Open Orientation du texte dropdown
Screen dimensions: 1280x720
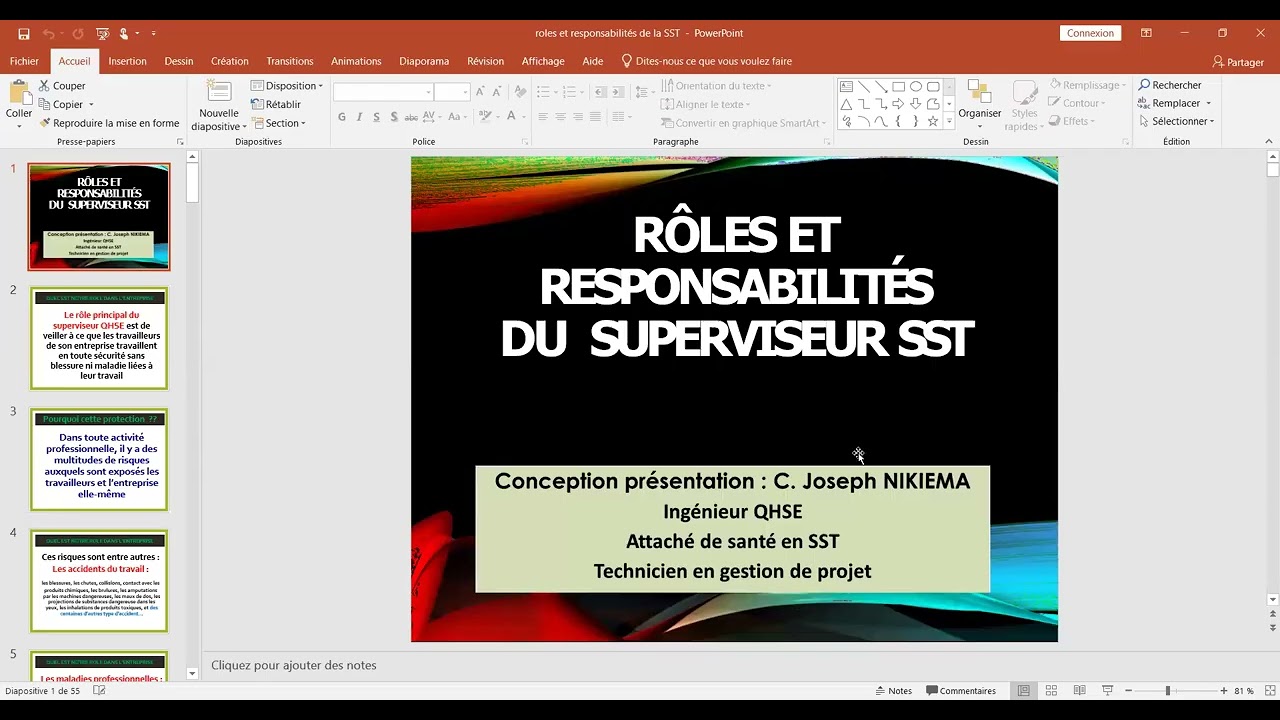715,86
